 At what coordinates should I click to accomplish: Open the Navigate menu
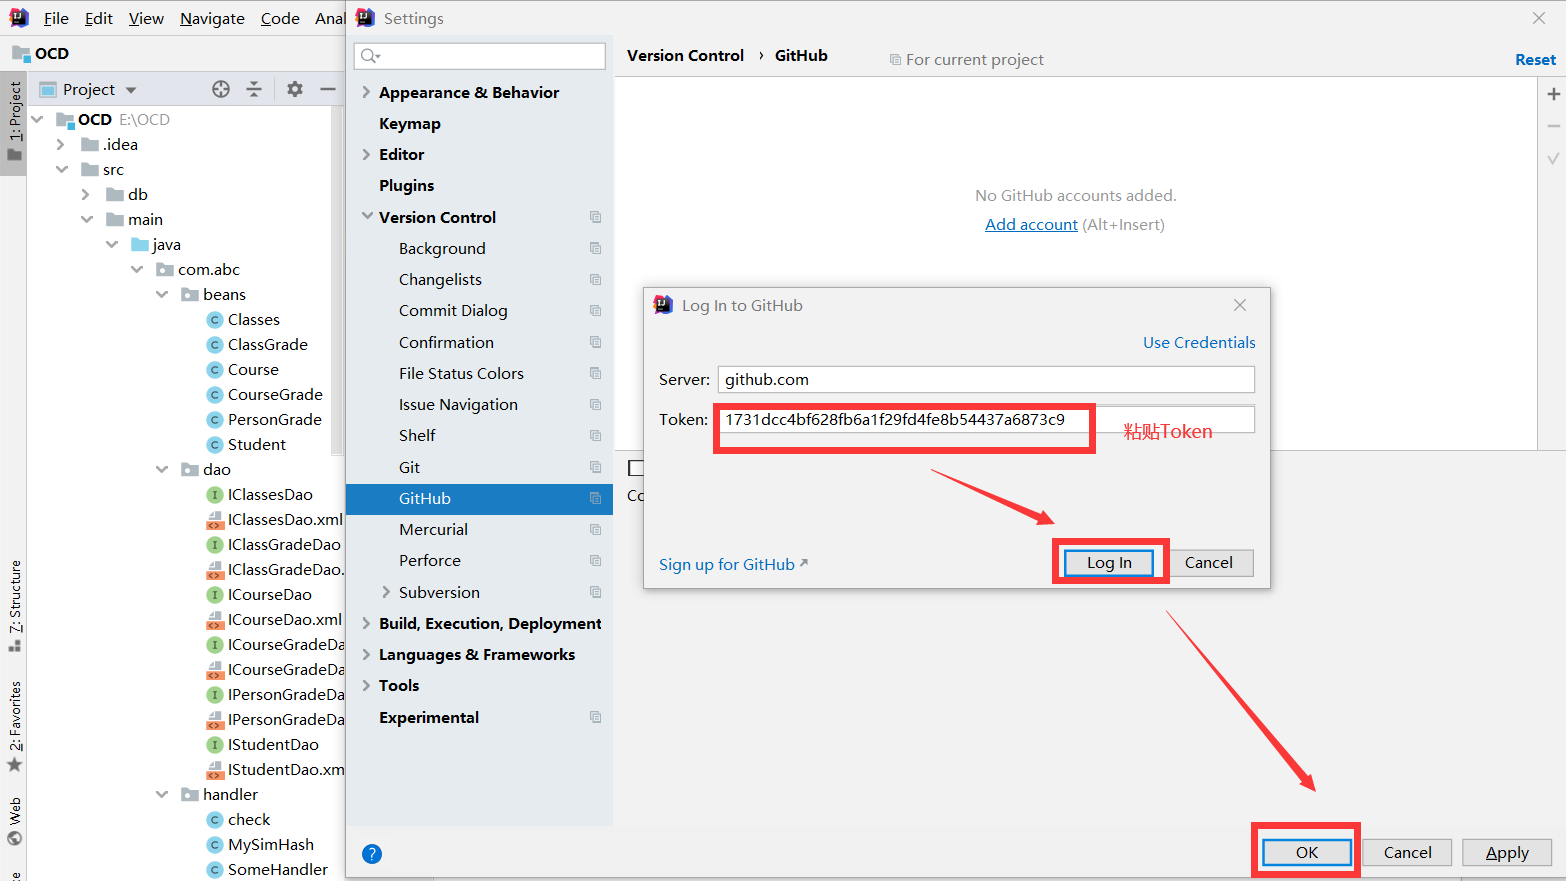211,18
